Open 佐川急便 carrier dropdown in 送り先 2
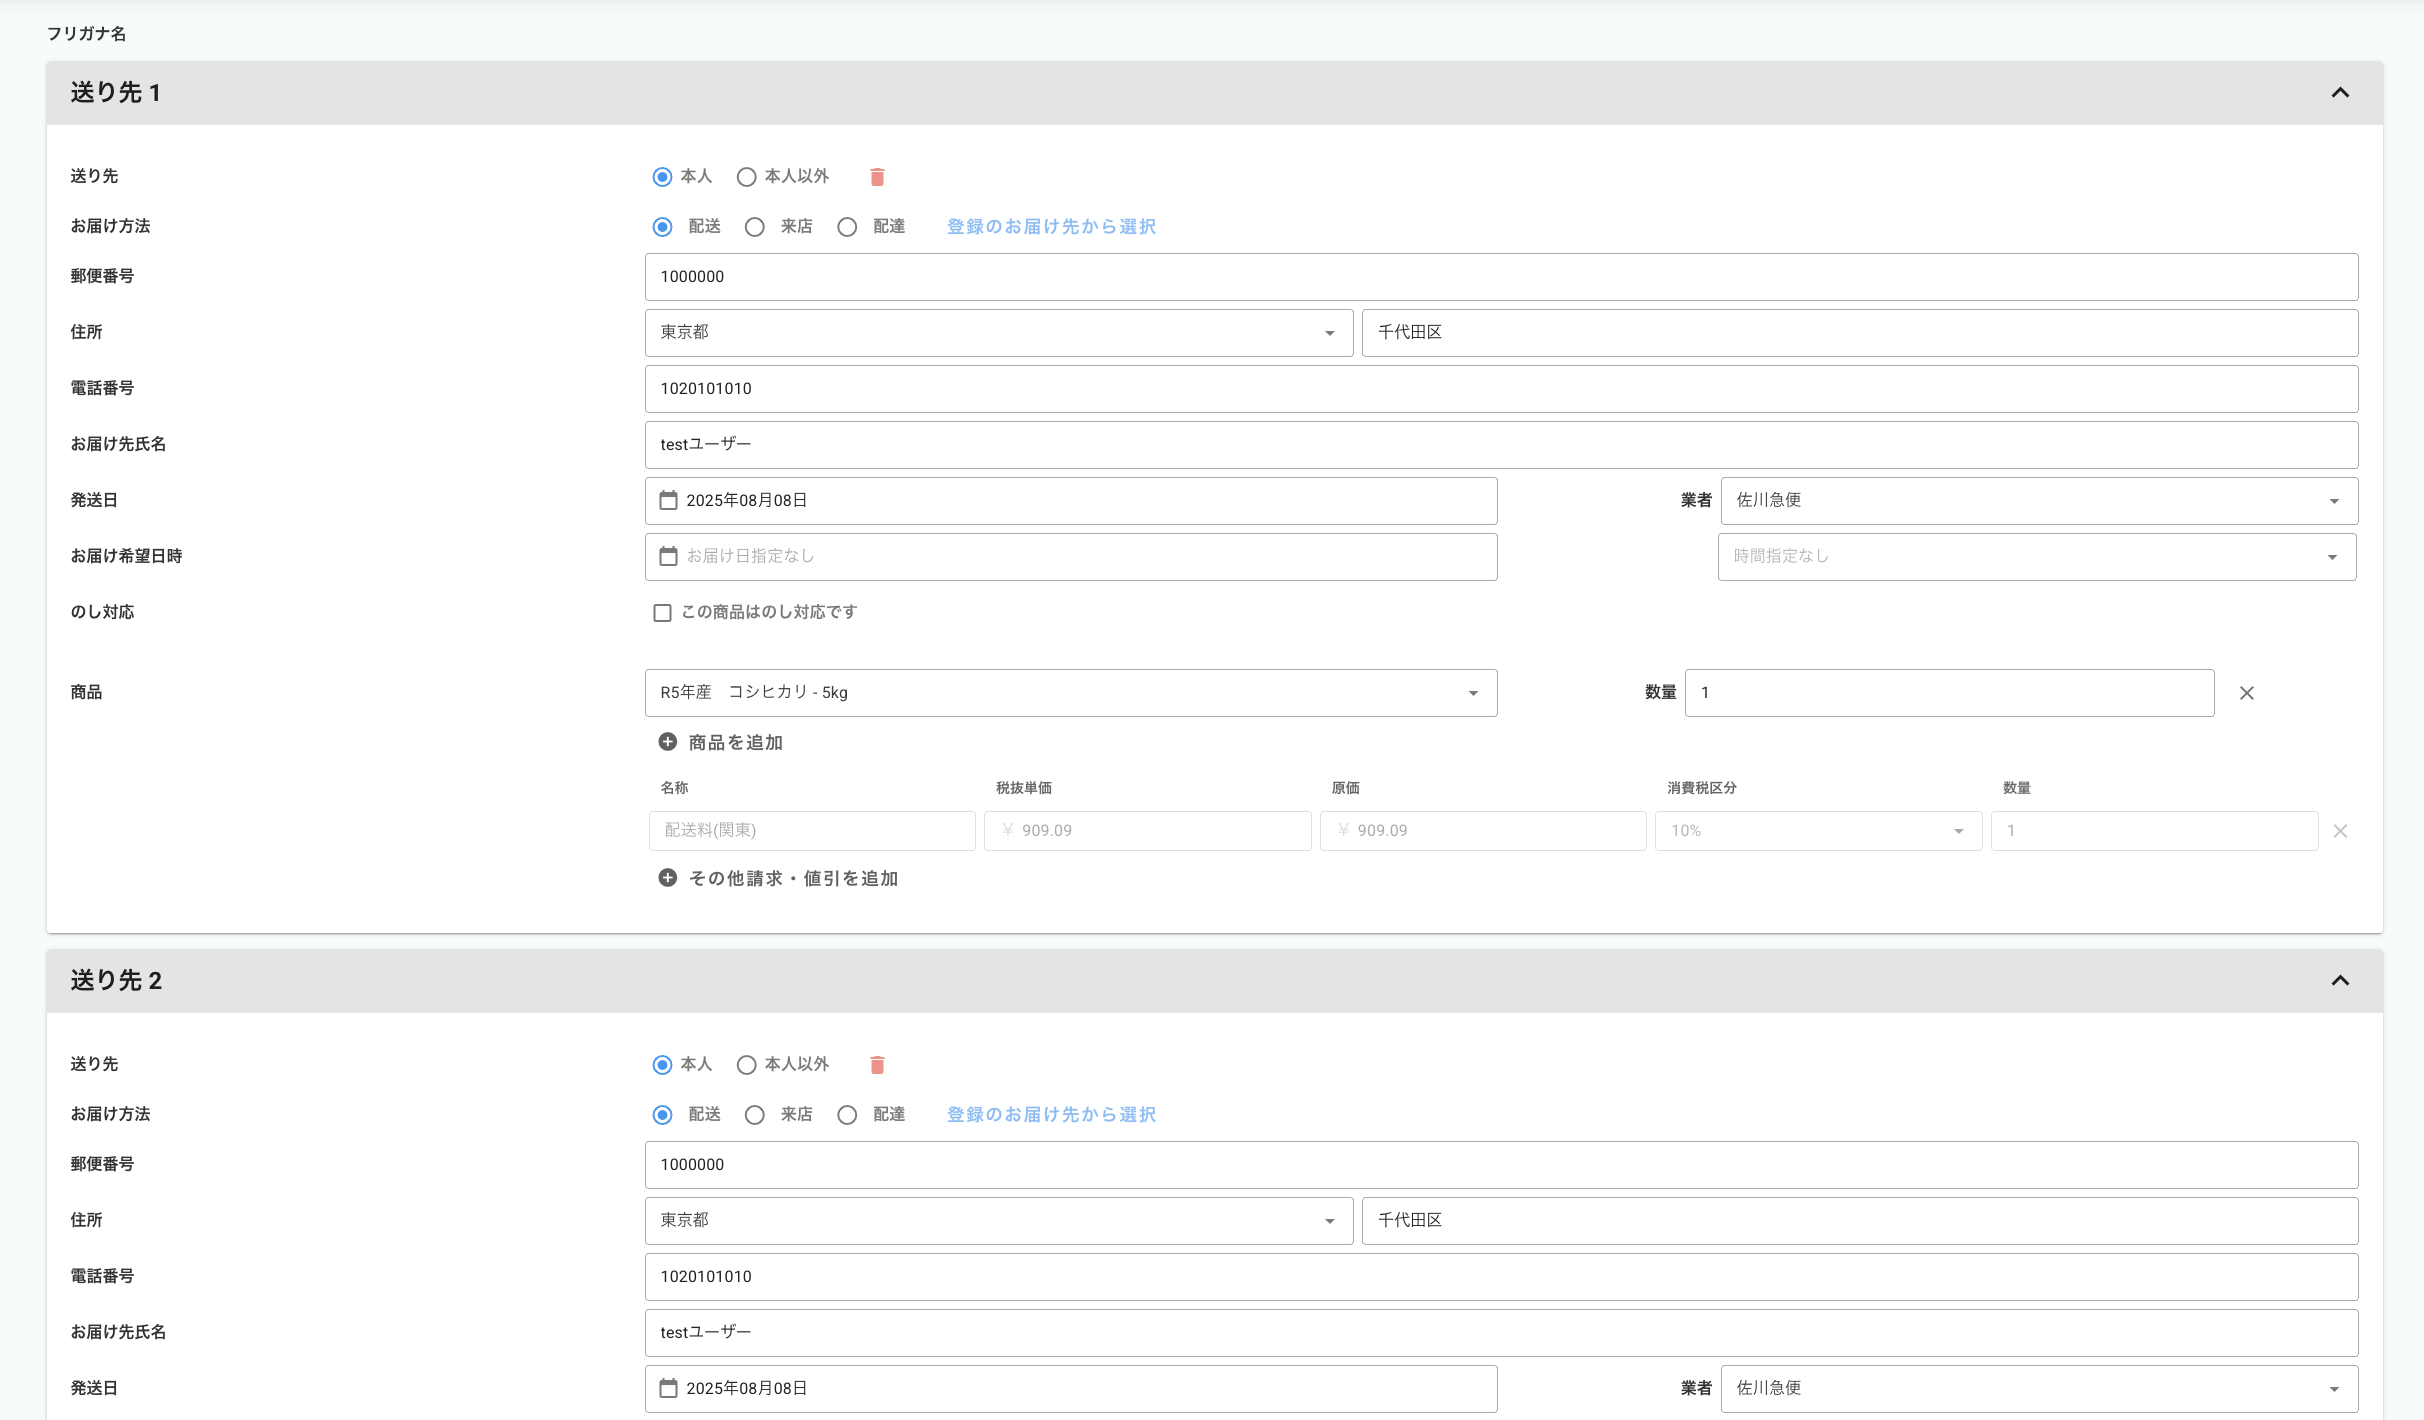The width and height of the screenshot is (2424, 1420). point(2039,1389)
